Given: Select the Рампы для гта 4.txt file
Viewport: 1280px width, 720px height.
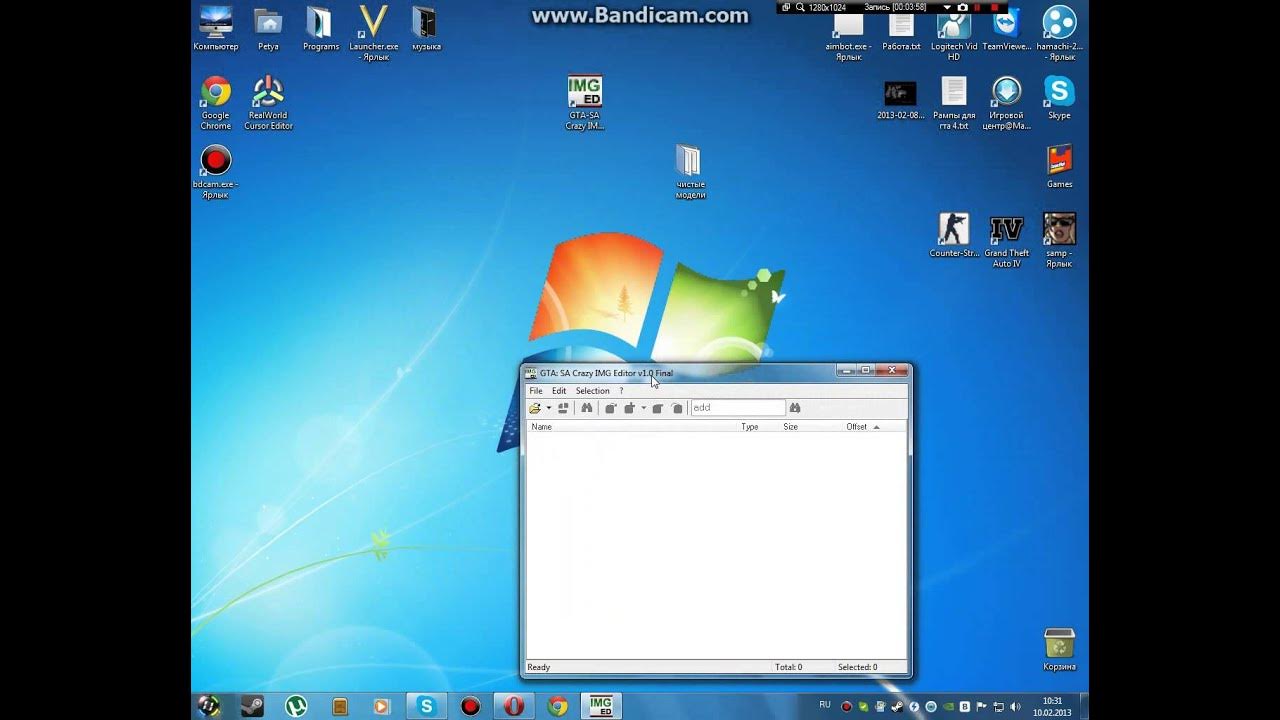Looking at the screenshot, I should point(953,104).
